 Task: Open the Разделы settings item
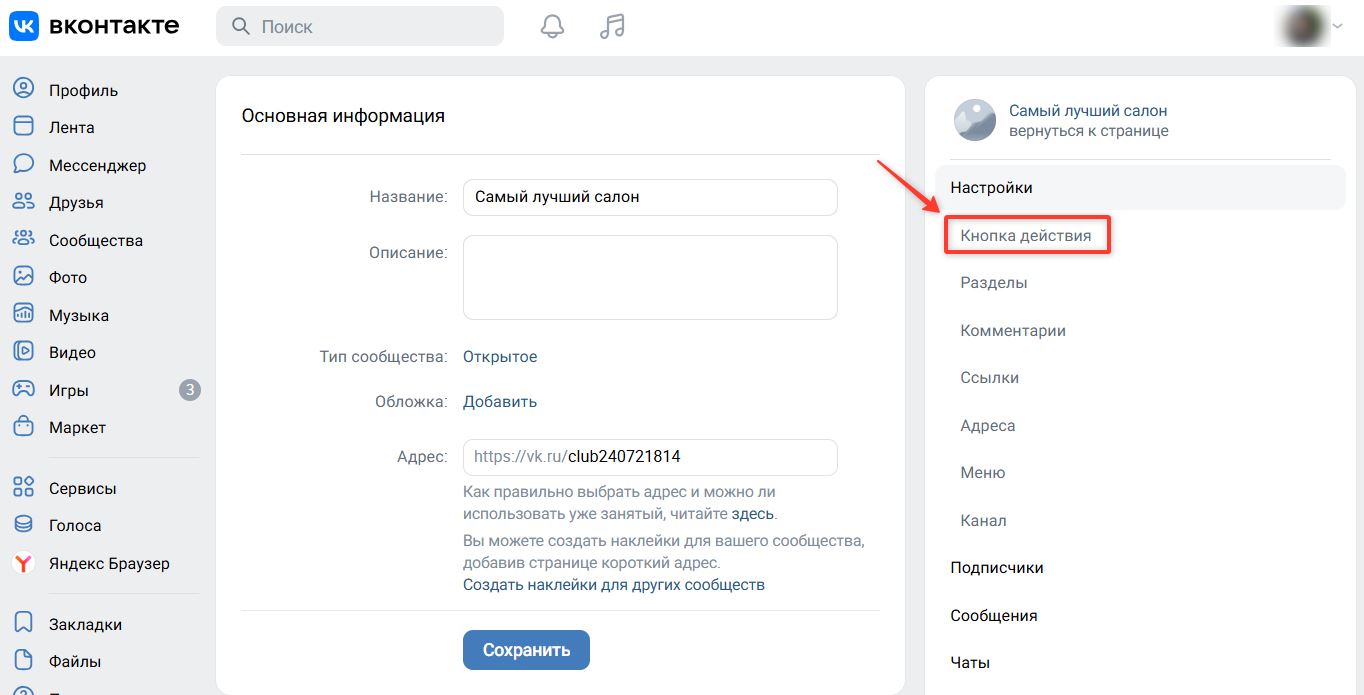pos(994,283)
